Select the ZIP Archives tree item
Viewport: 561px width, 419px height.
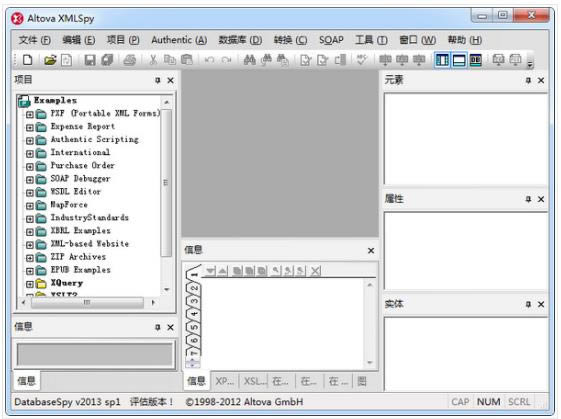pos(78,257)
